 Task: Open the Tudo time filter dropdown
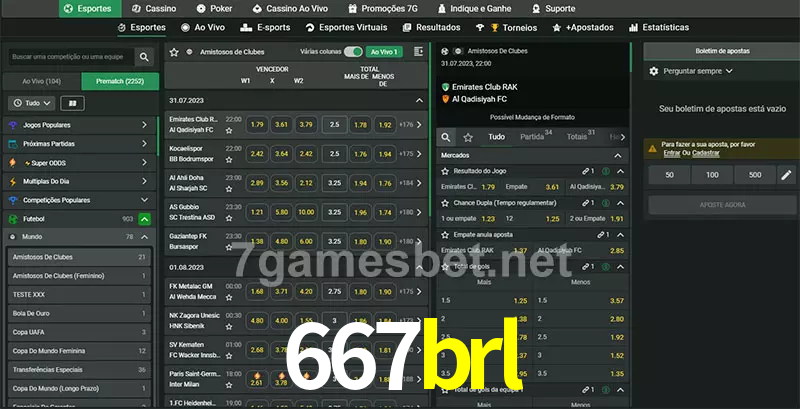[31, 103]
